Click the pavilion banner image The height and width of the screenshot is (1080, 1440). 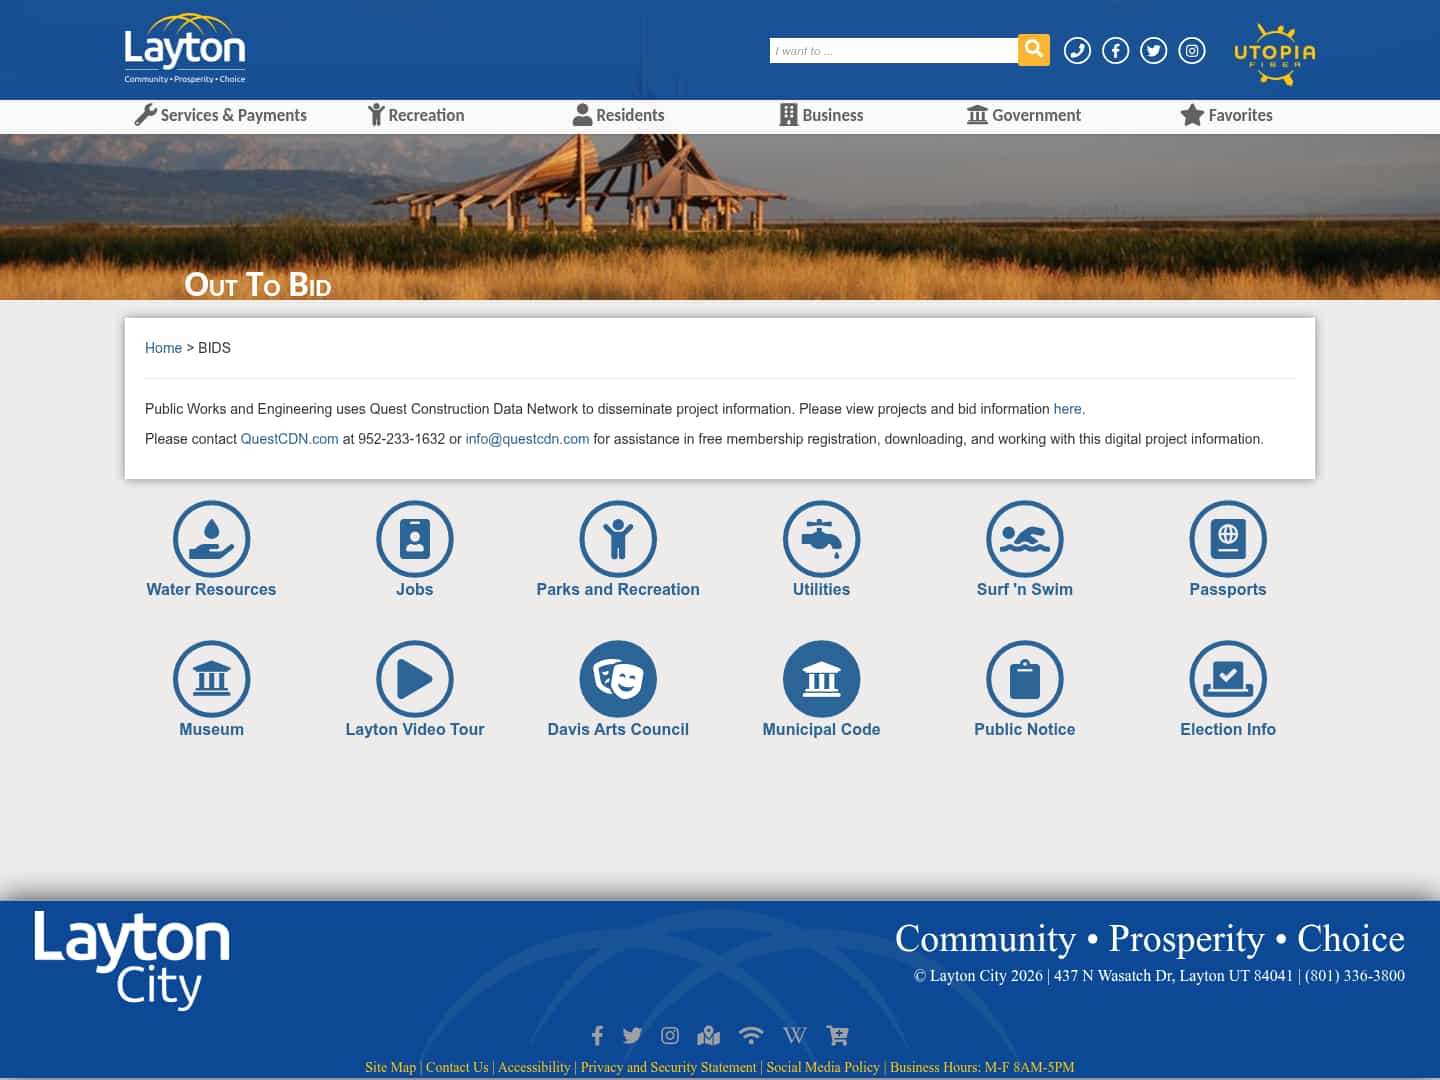pos(720,217)
